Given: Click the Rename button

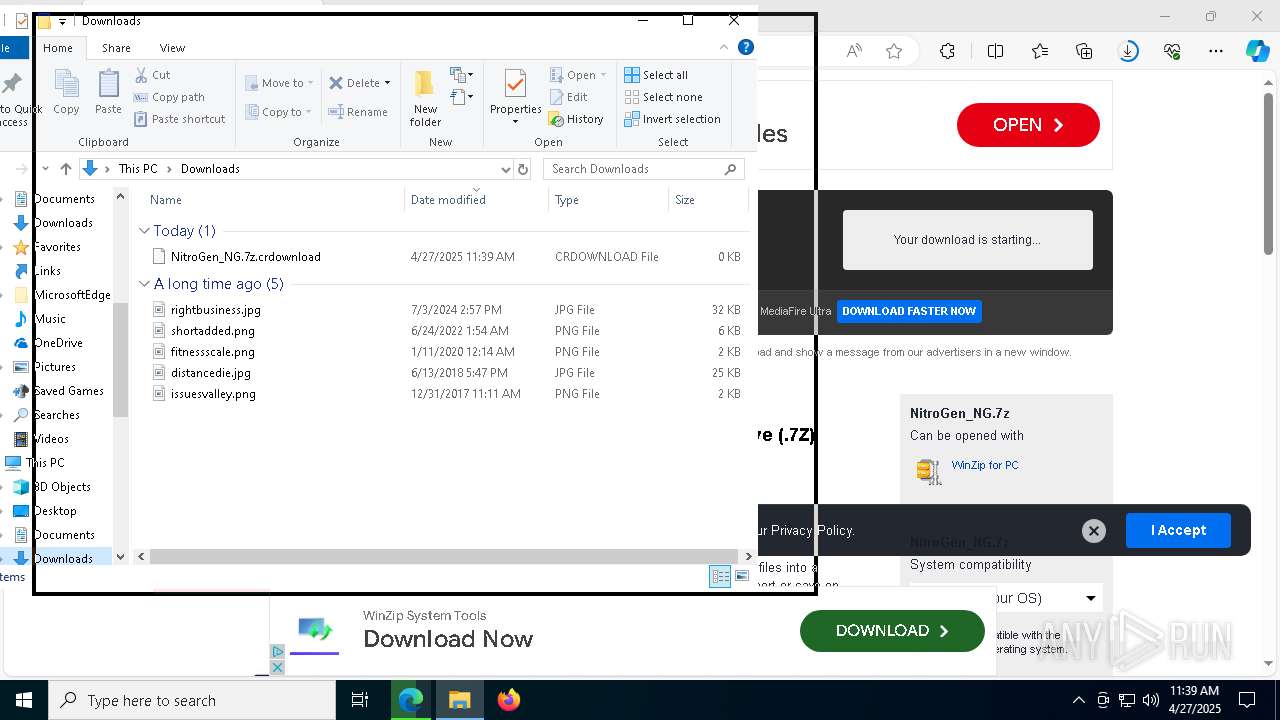Looking at the screenshot, I should [x=358, y=112].
